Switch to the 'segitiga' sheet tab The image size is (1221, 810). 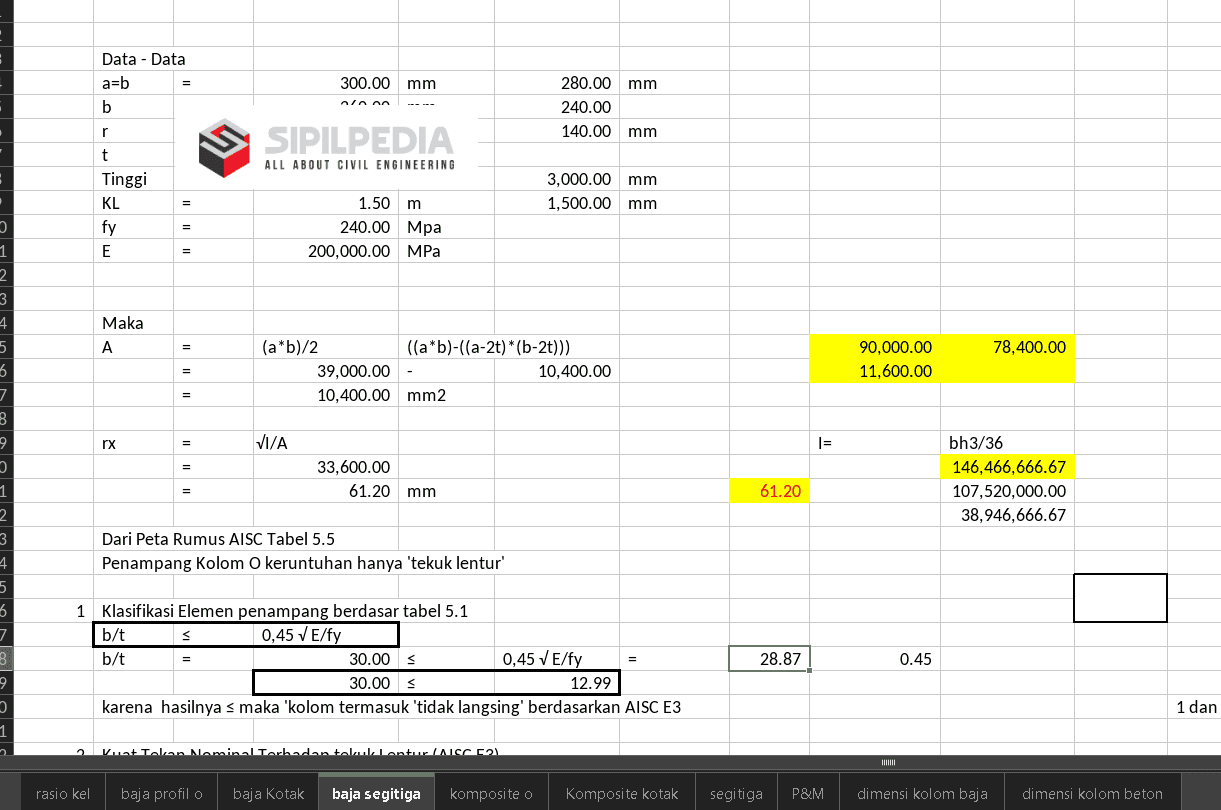coord(736,794)
